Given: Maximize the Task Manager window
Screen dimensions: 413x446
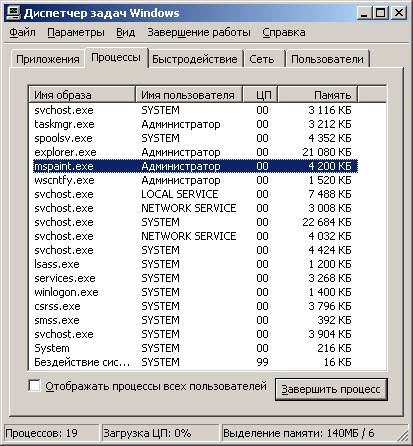Looking at the screenshot, I should [x=380, y=13].
